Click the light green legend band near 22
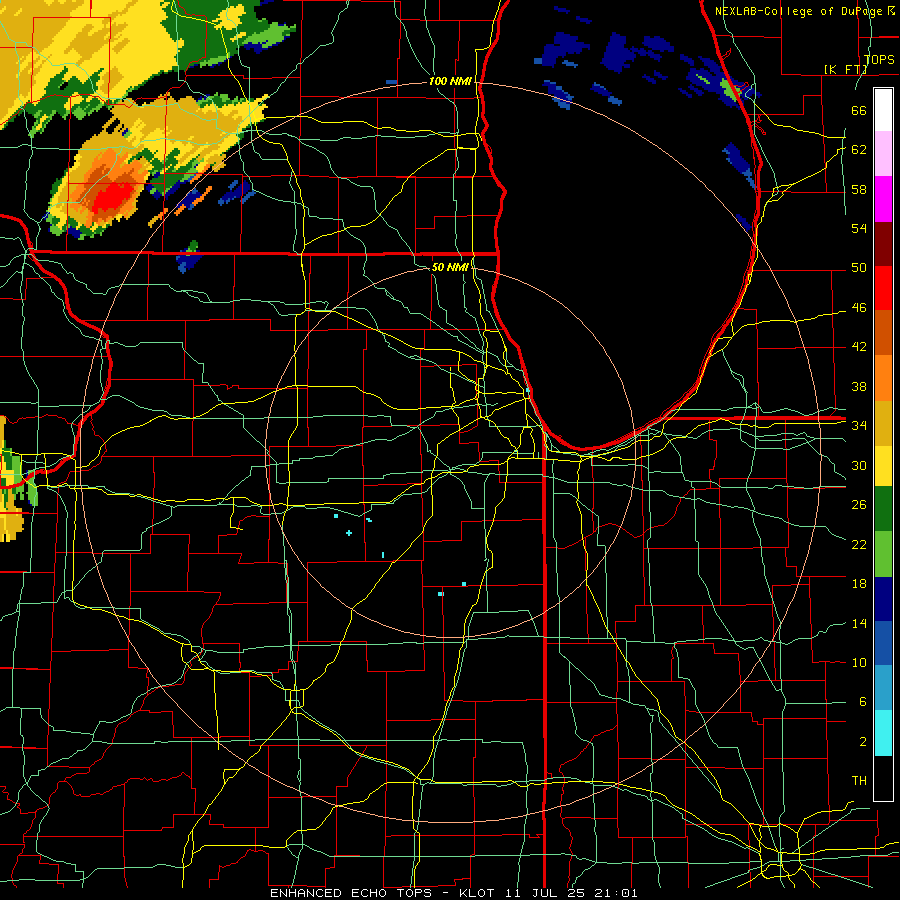The image size is (900, 900). [x=883, y=554]
